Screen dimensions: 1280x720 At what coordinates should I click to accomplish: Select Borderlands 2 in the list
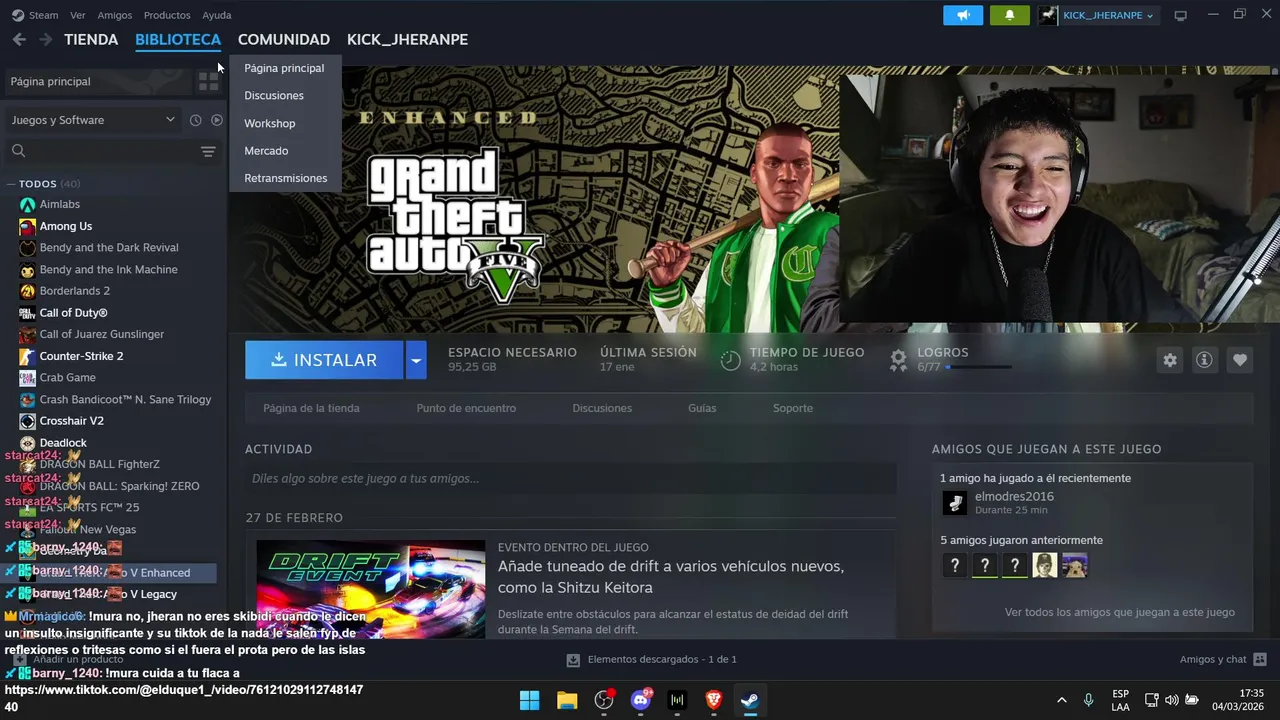[x=75, y=291]
